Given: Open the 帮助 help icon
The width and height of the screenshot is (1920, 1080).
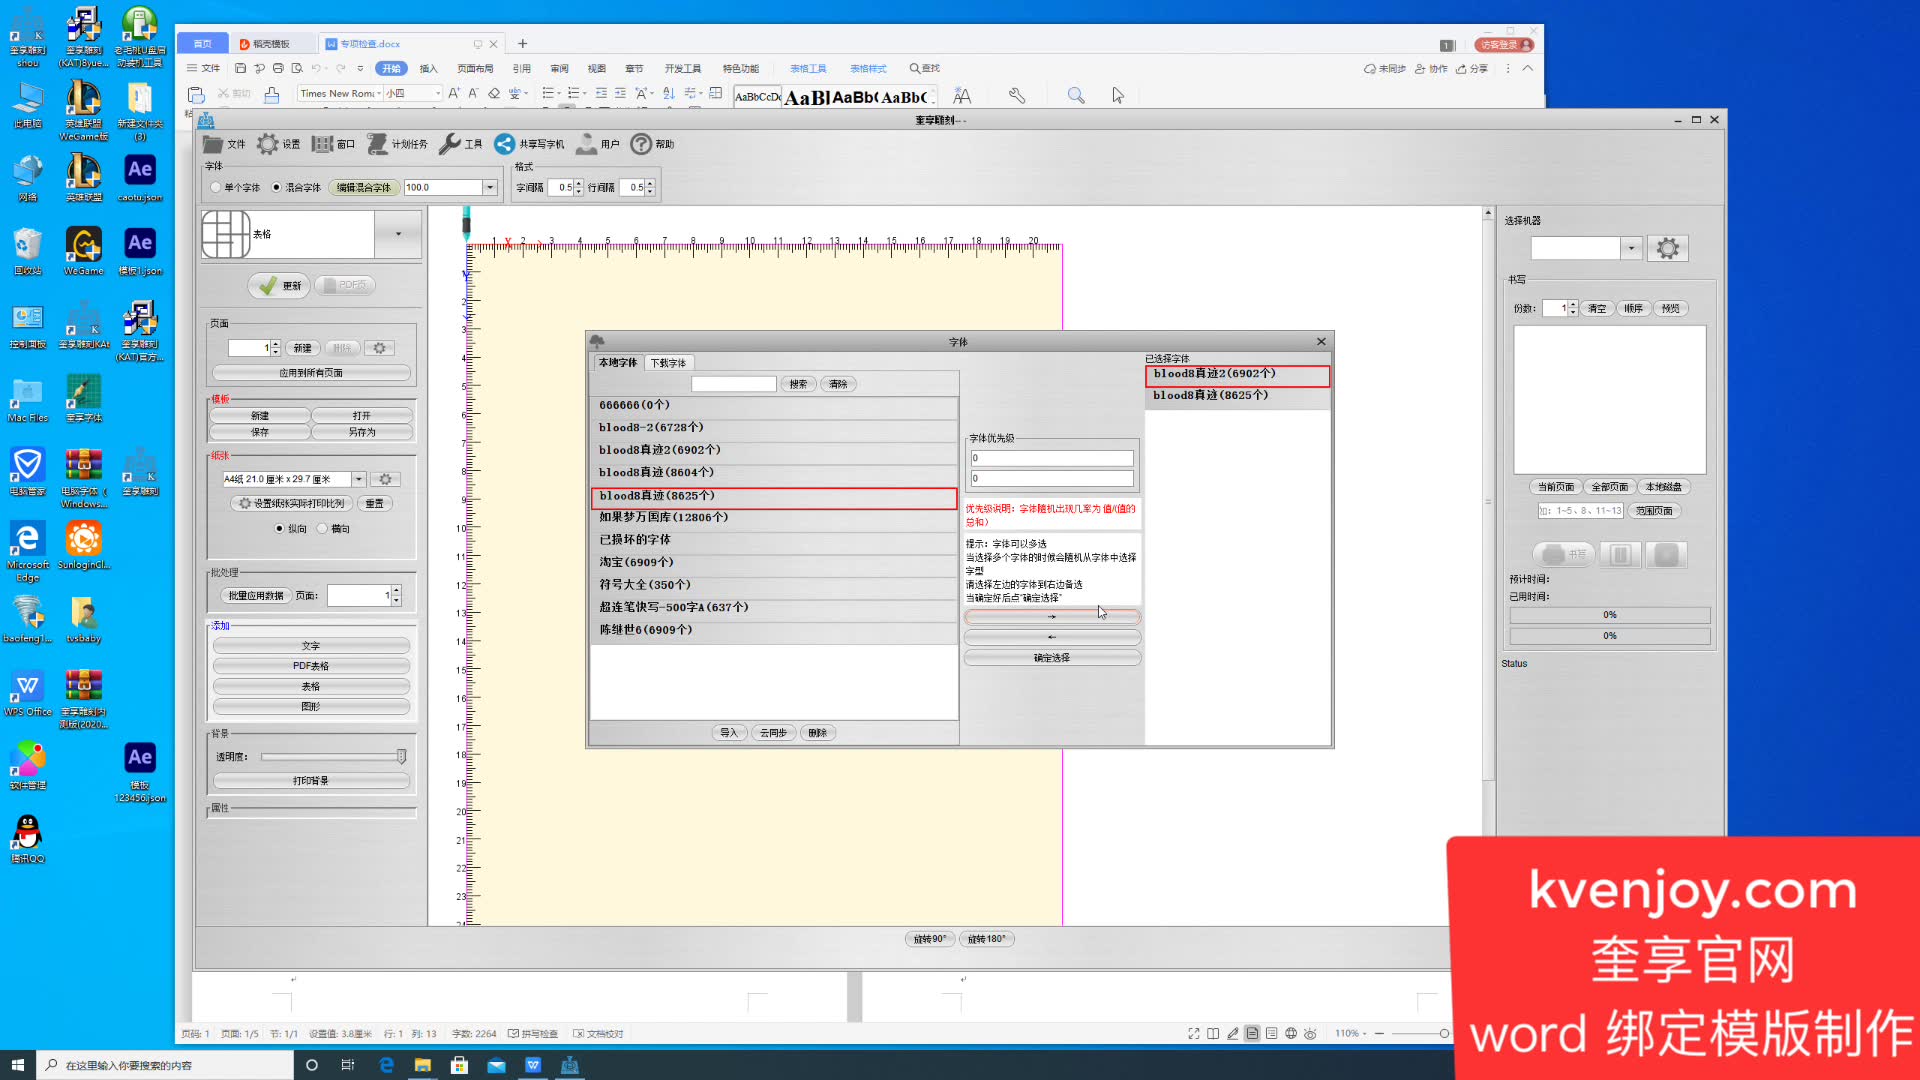Looking at the screenshot, I should pyautogui.click(x=641, y=144).
